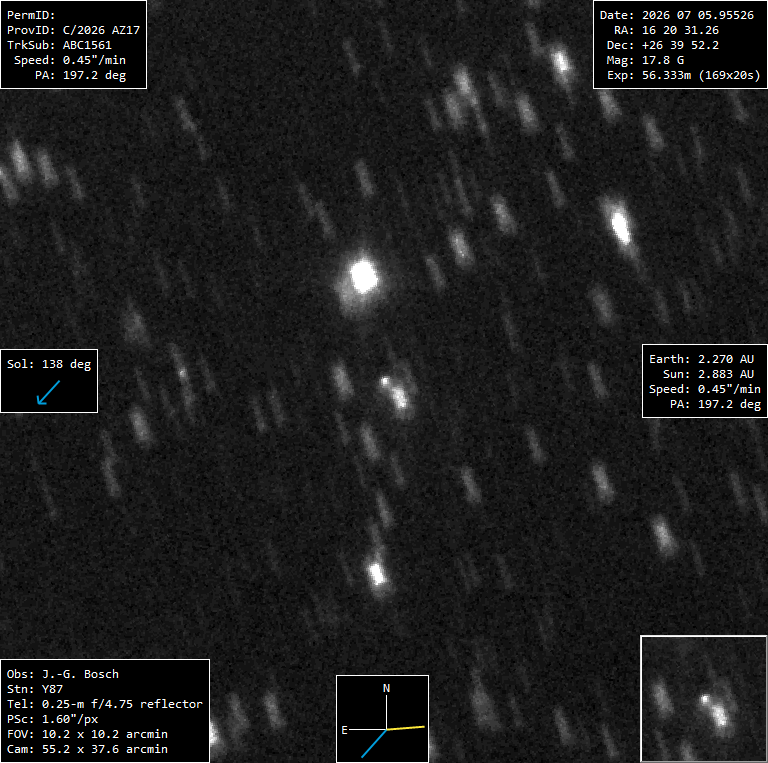Click the 'Earth: 2.270 AU' distance

701,359
